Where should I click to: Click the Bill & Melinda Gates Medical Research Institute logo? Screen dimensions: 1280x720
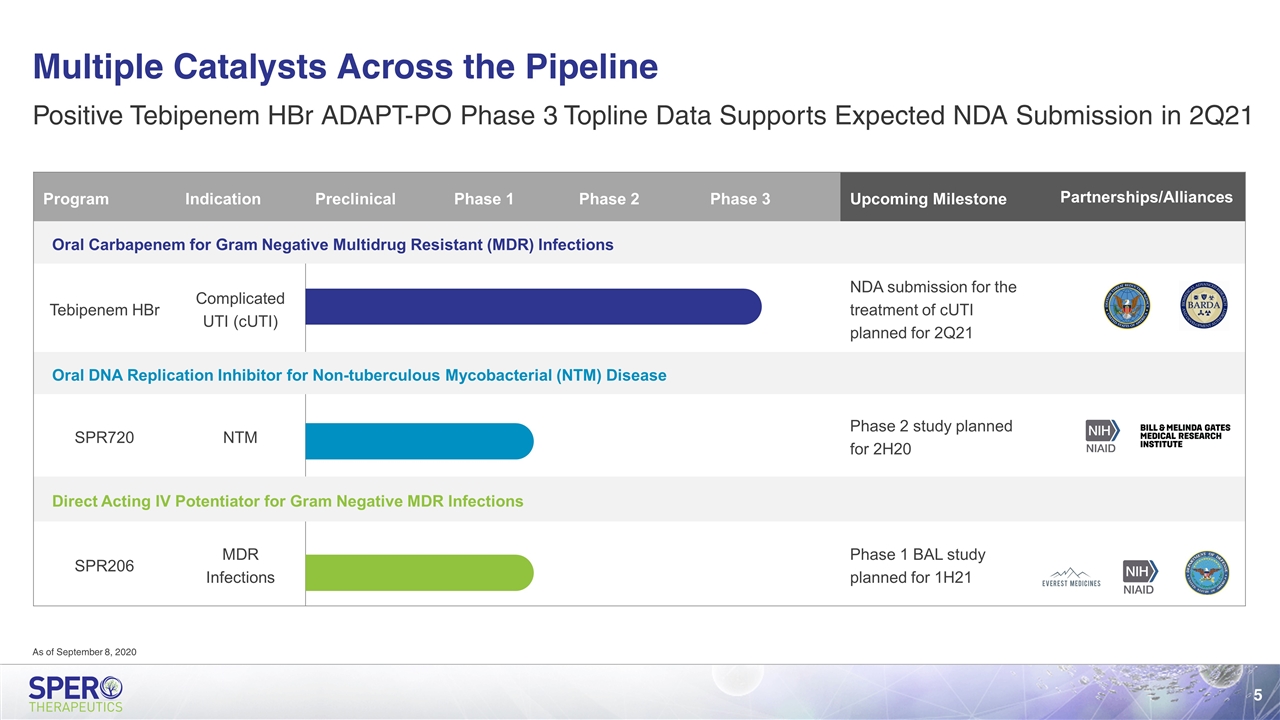pyautogui.click(x=1185, y=435)
